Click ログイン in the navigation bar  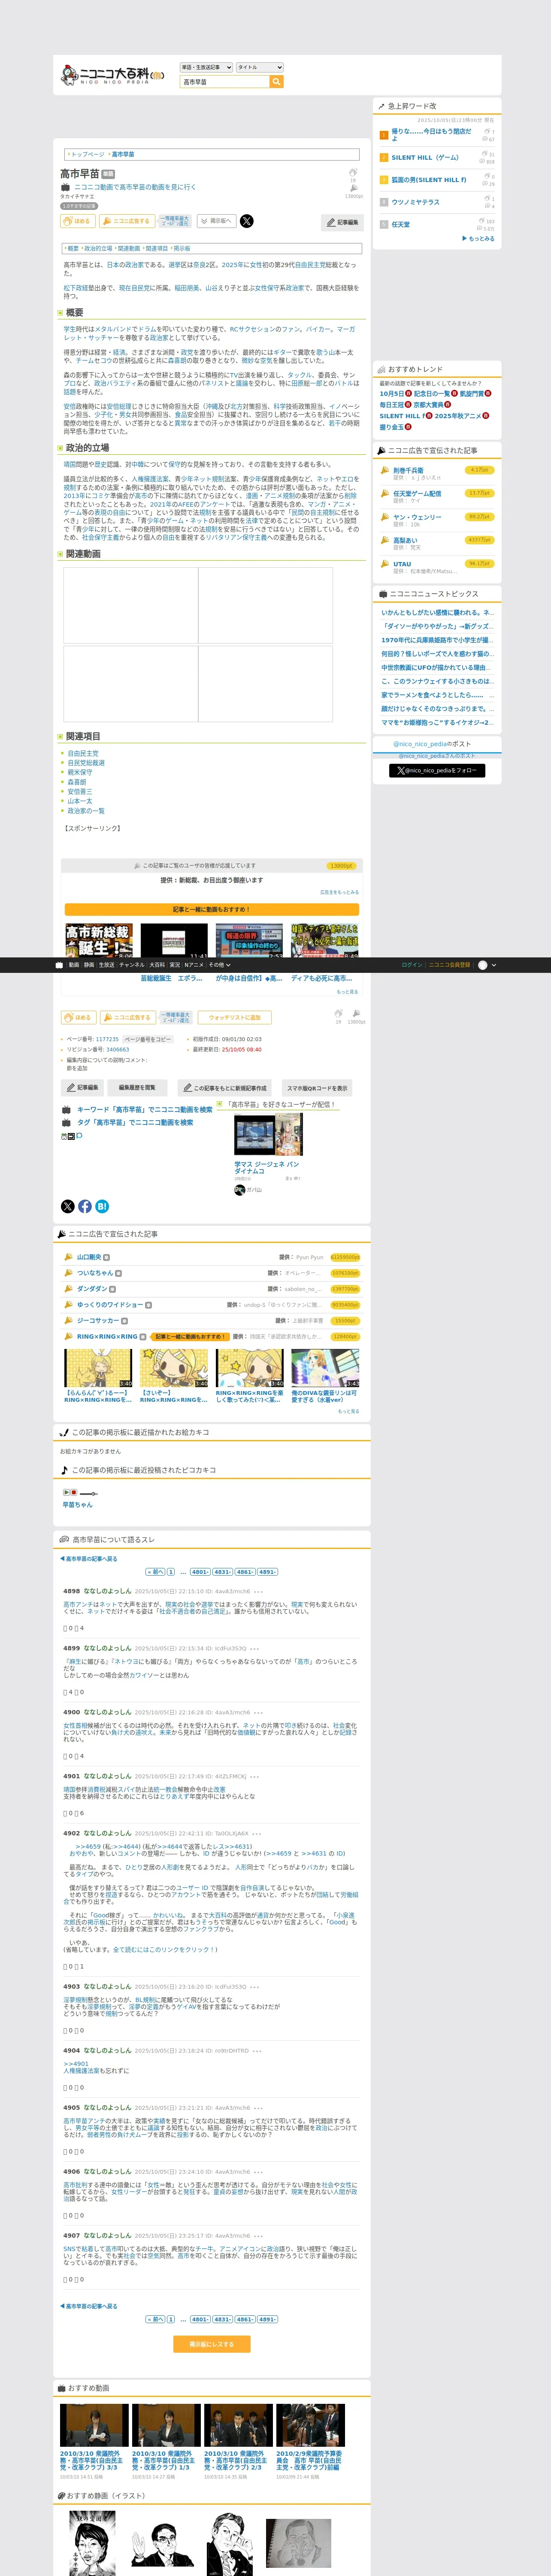coord(411,965)
